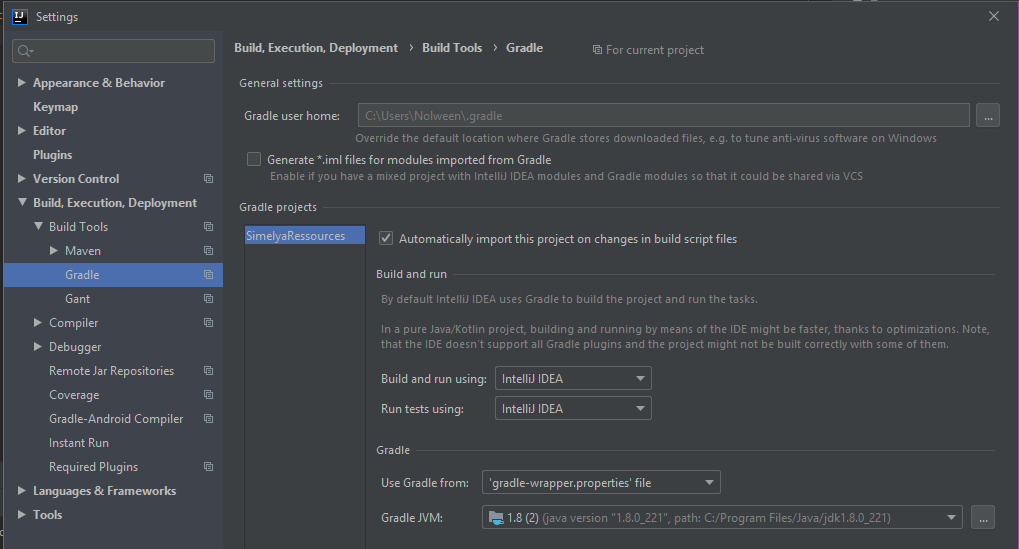Click the project-level icon next to Gradle-Android Compiler
Screen dimensions: 1019x549
point(208,419)
